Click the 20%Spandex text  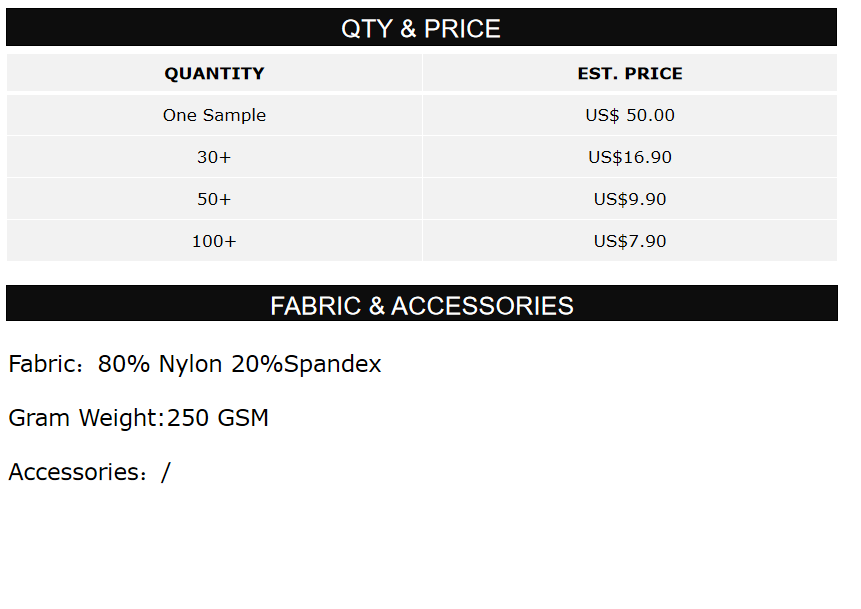pyautogui.click(x=306, y=364)
